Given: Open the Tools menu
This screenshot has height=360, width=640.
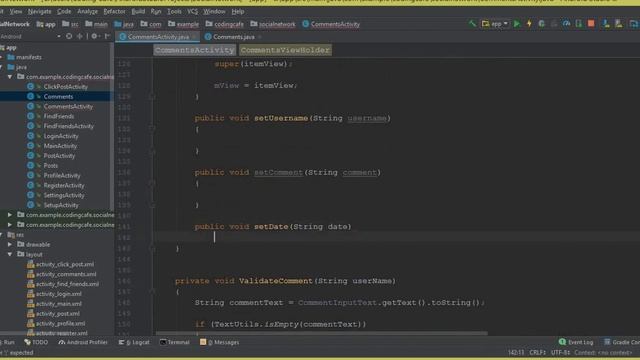Looking at the screenshot, I should [174, 11].
